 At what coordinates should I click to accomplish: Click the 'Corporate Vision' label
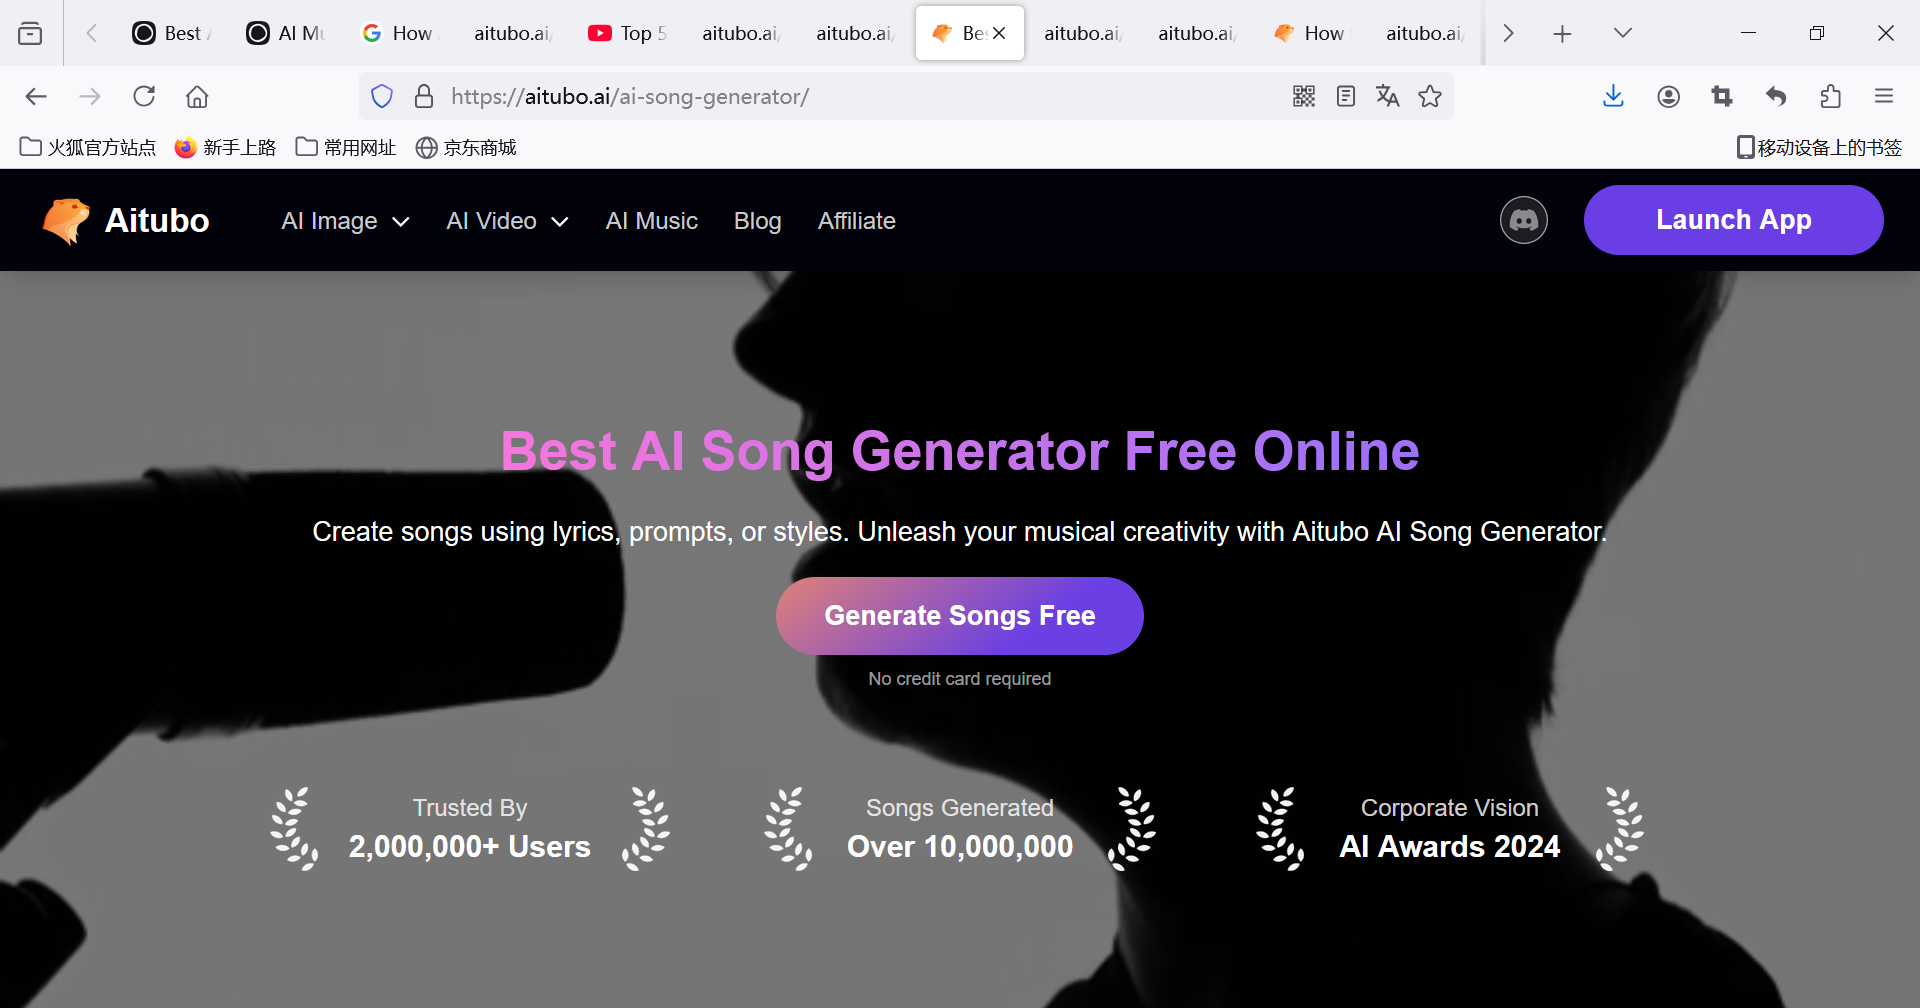[x=1450, y=808]
